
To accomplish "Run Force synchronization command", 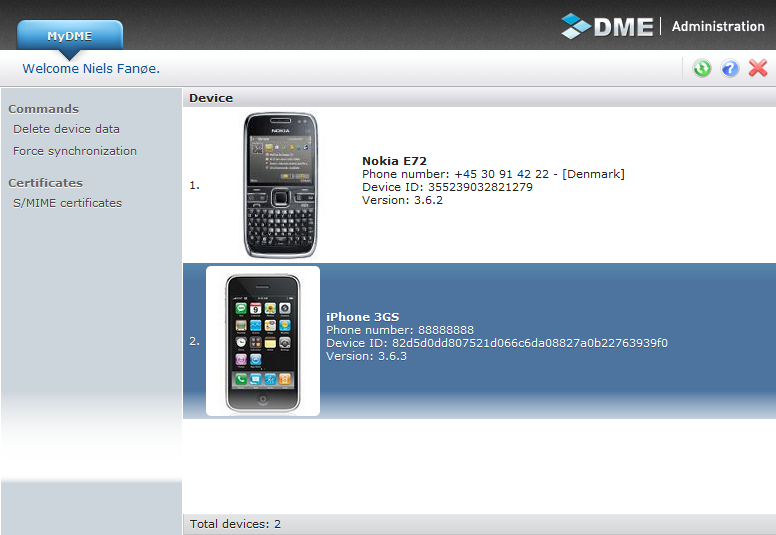I will (x=75, y=151).
